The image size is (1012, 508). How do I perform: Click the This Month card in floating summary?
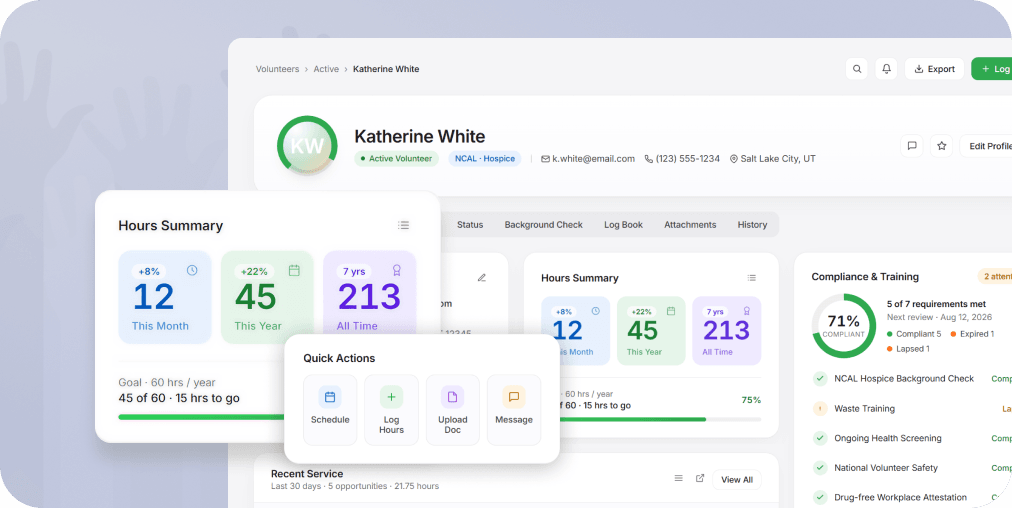[165, 297]
